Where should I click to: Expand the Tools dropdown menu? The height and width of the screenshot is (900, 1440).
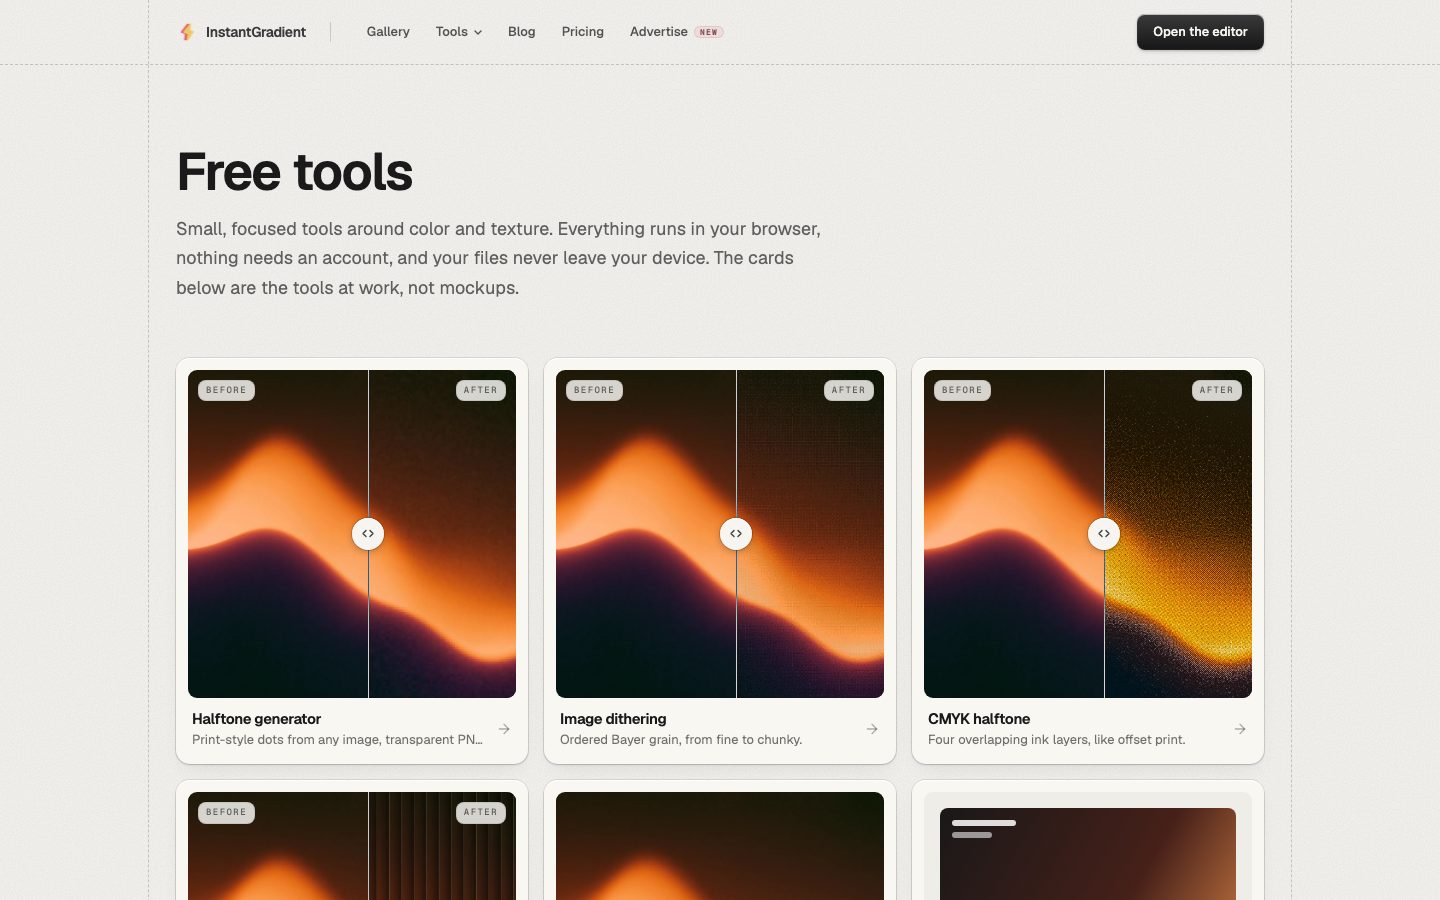click(x=459, y=32)
